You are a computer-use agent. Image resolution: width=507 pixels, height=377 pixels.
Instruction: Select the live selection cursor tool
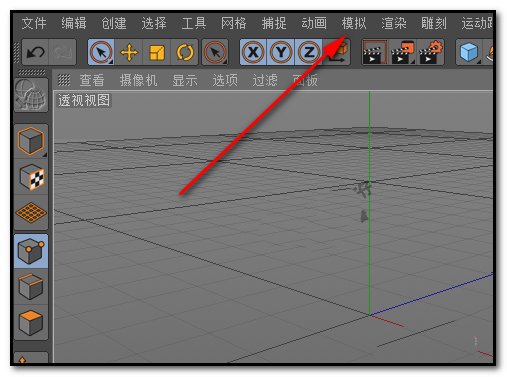pos(101,52)
